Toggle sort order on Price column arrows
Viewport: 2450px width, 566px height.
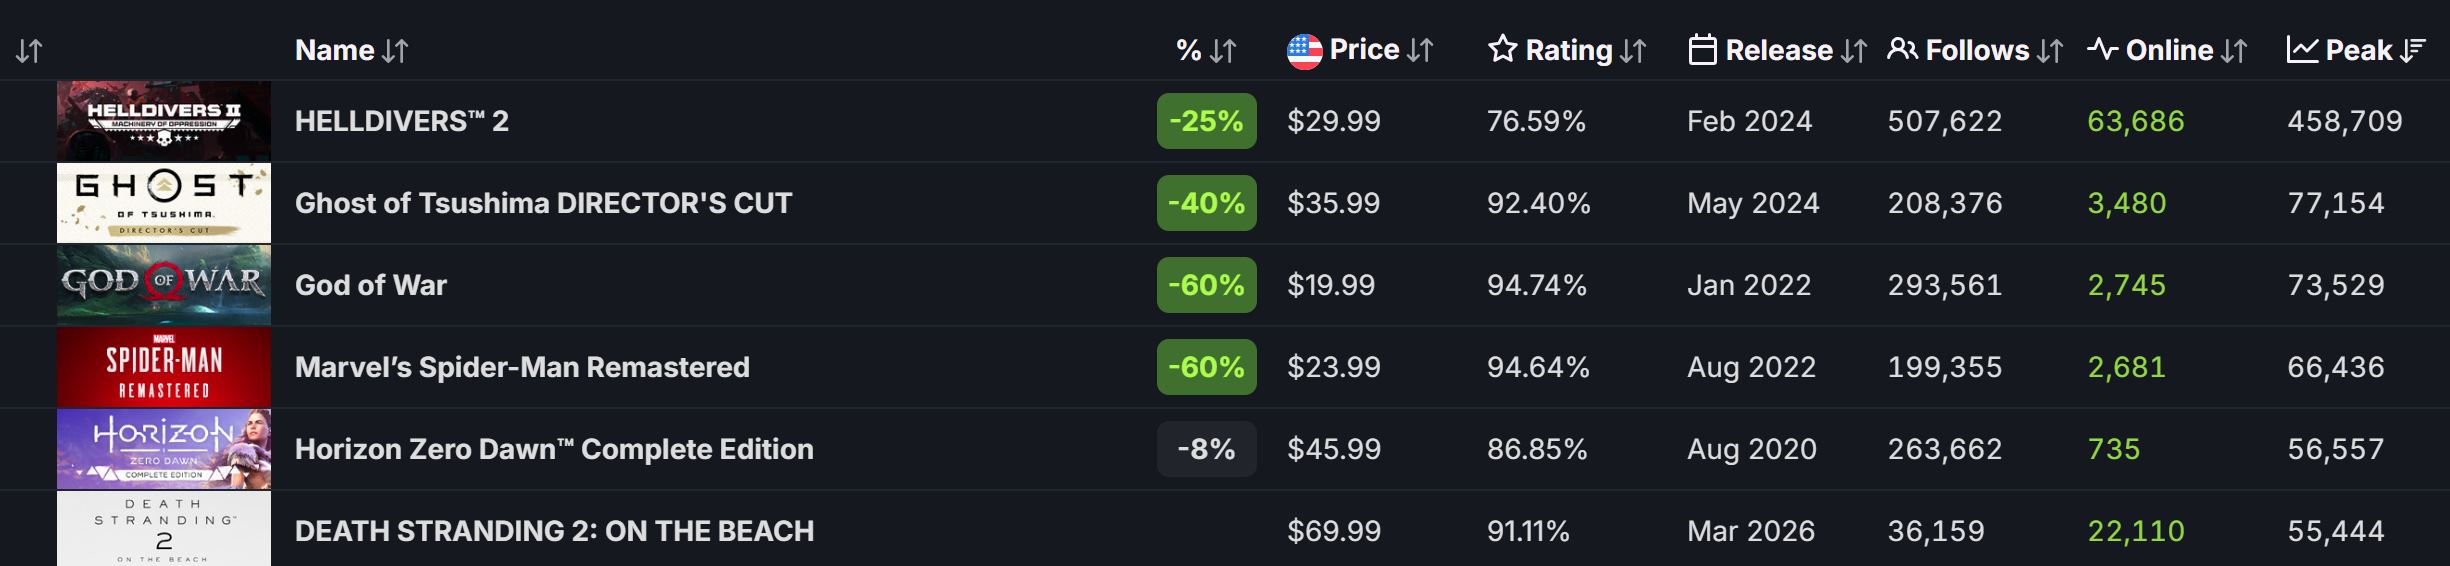coord(1420,51)
